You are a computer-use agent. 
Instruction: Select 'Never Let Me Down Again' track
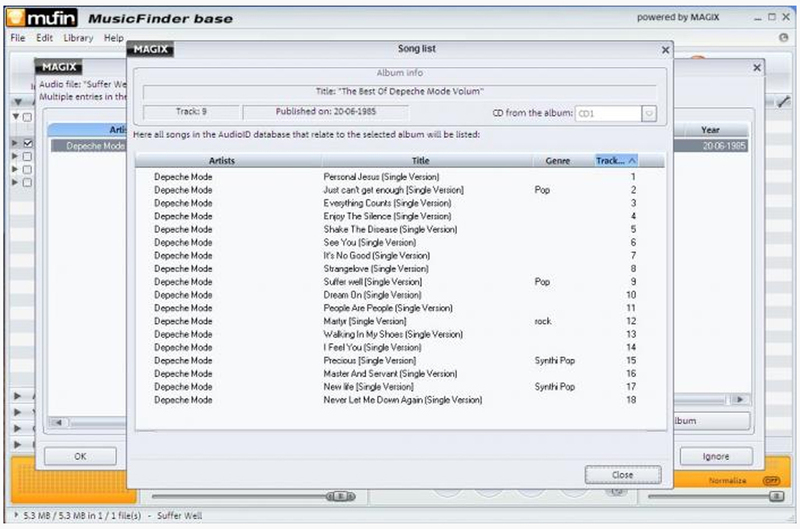click(x=400, y=400)
